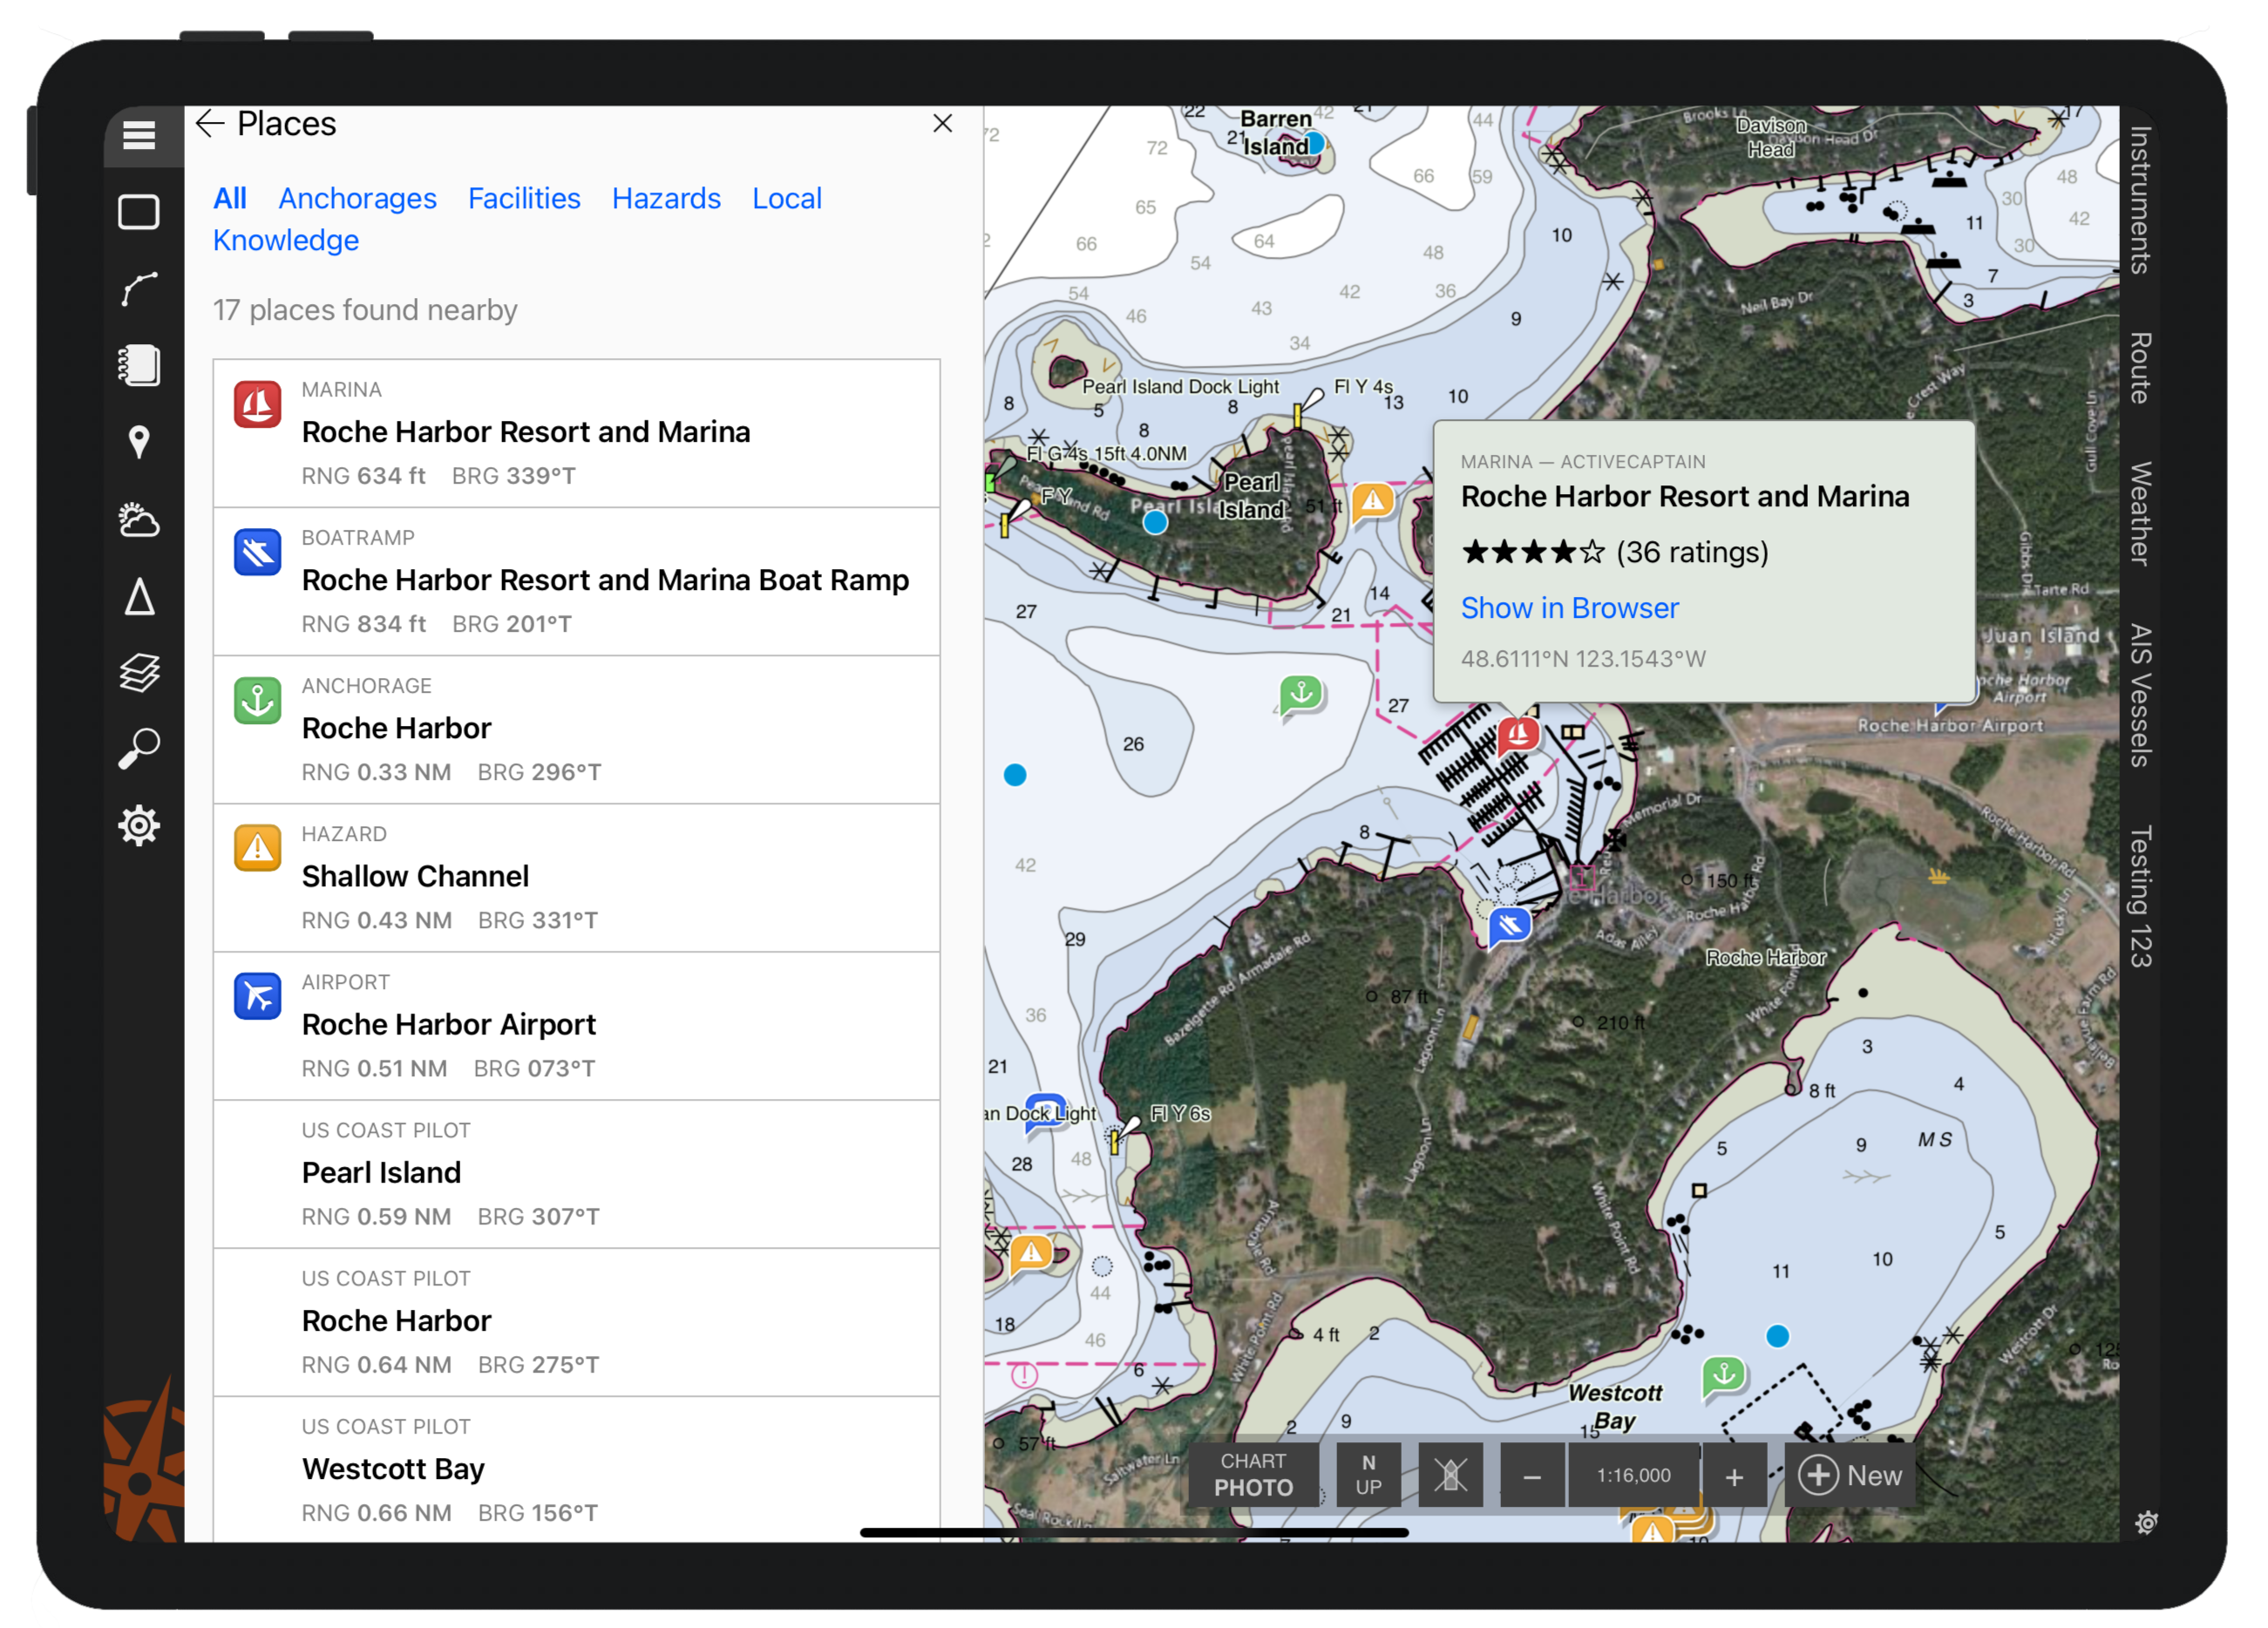
Task: Toggle North Up orientation
Action: (1368, 1473)
